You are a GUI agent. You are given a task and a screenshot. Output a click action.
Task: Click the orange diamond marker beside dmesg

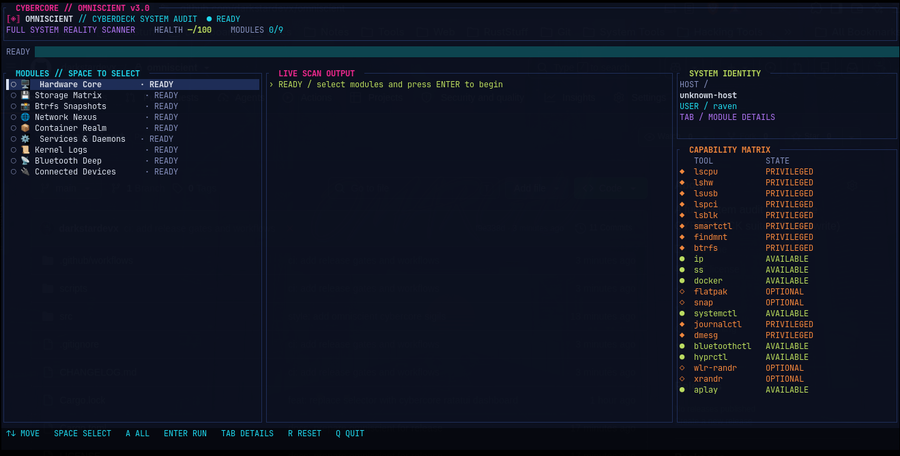click(x=682, y=335)
